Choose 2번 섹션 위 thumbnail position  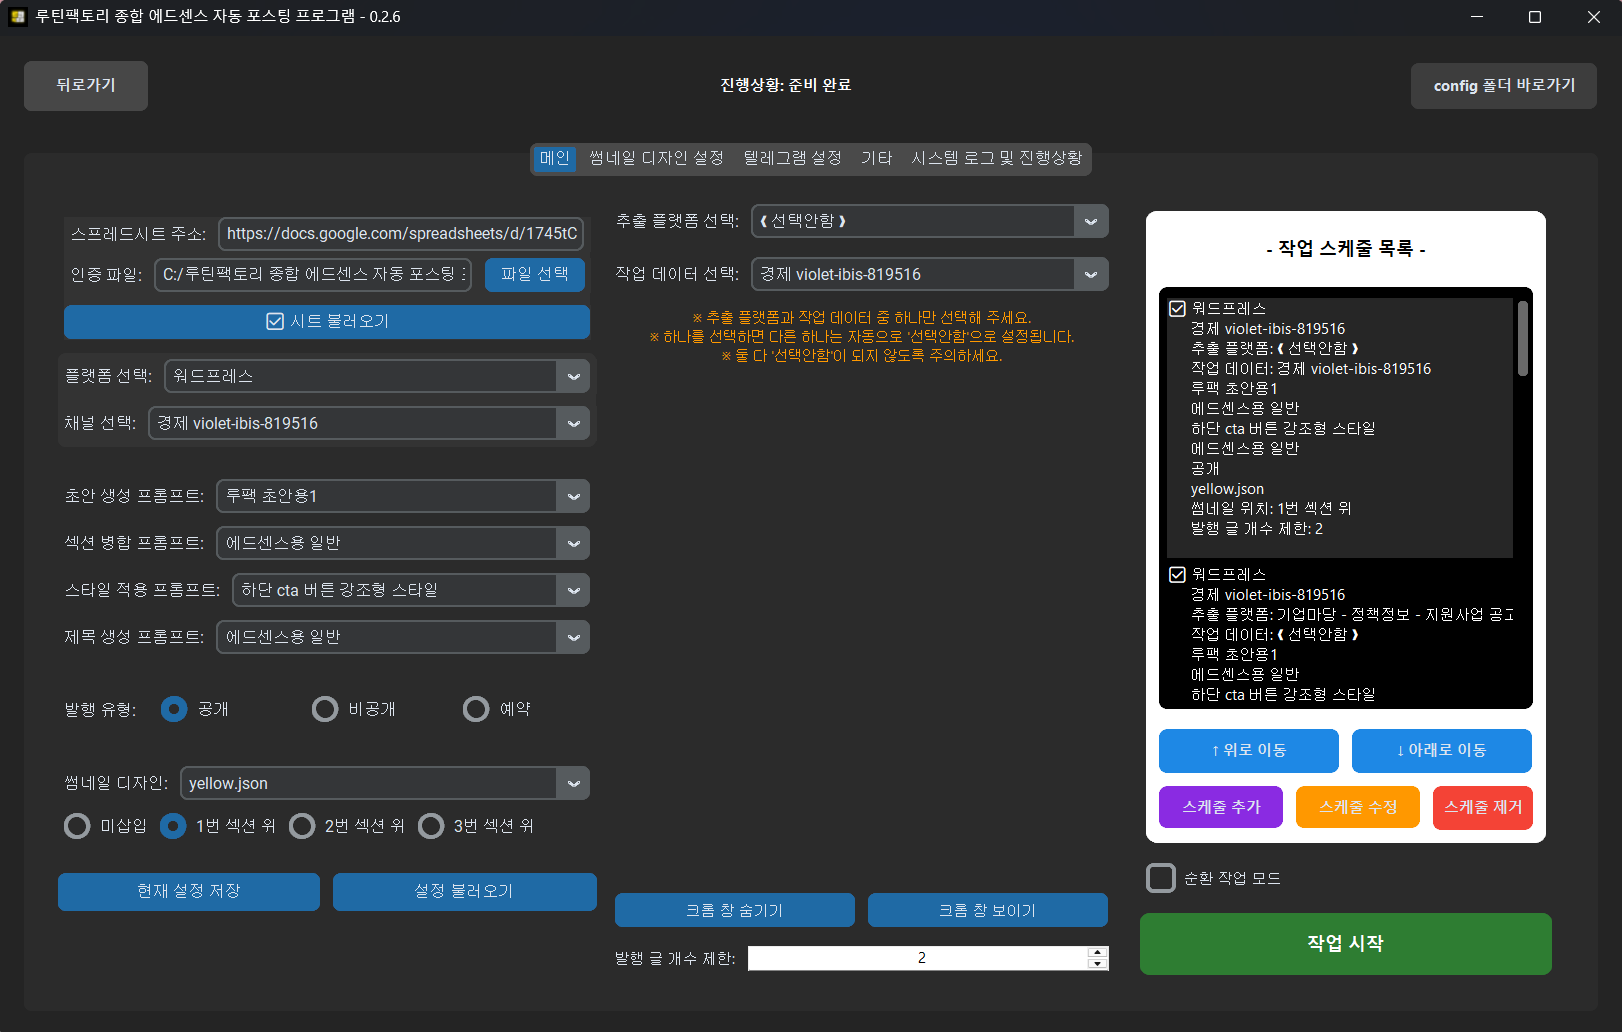pos(302,826)
